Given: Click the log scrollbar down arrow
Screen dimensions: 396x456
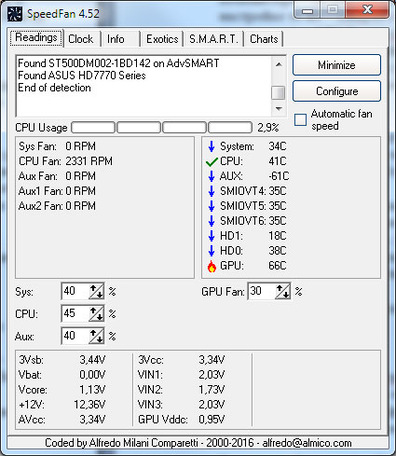Looking at the screenshot, I should [279, 109].
